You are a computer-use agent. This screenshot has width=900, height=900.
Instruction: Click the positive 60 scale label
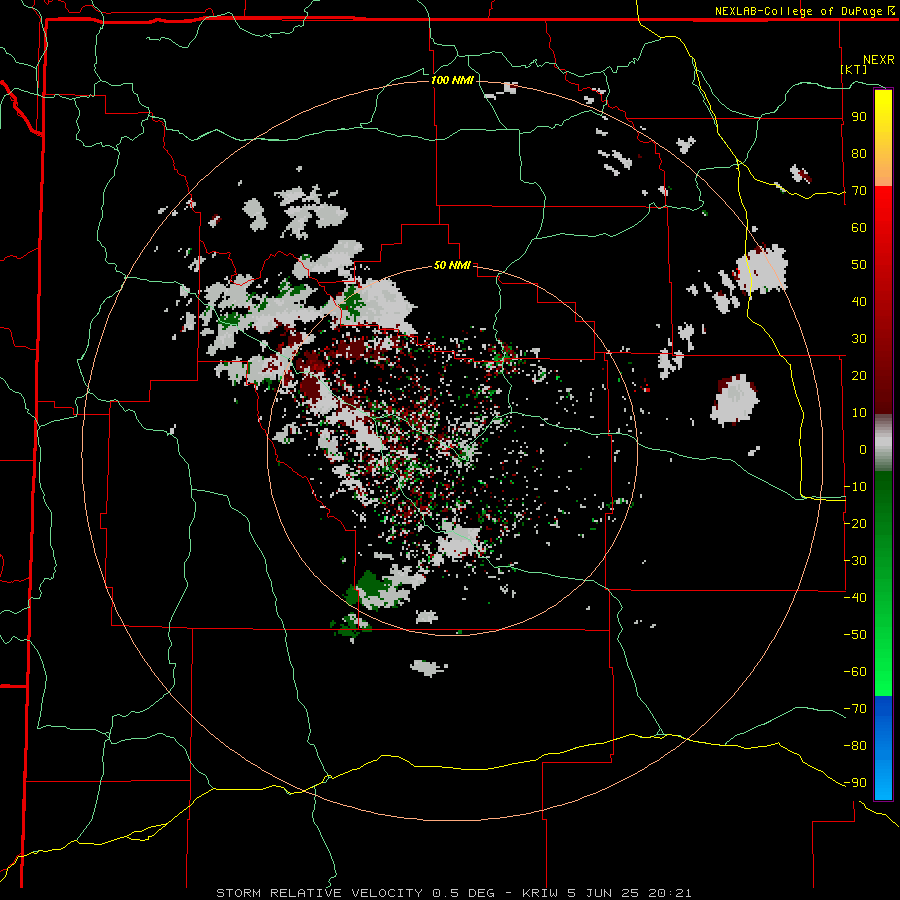[x=859, y=228]
